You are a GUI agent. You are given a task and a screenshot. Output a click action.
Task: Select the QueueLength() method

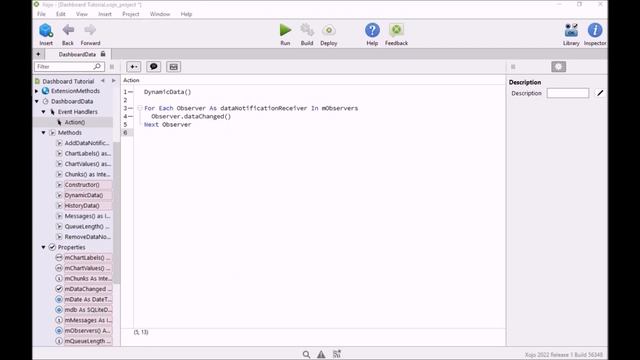tap(87, 227)
